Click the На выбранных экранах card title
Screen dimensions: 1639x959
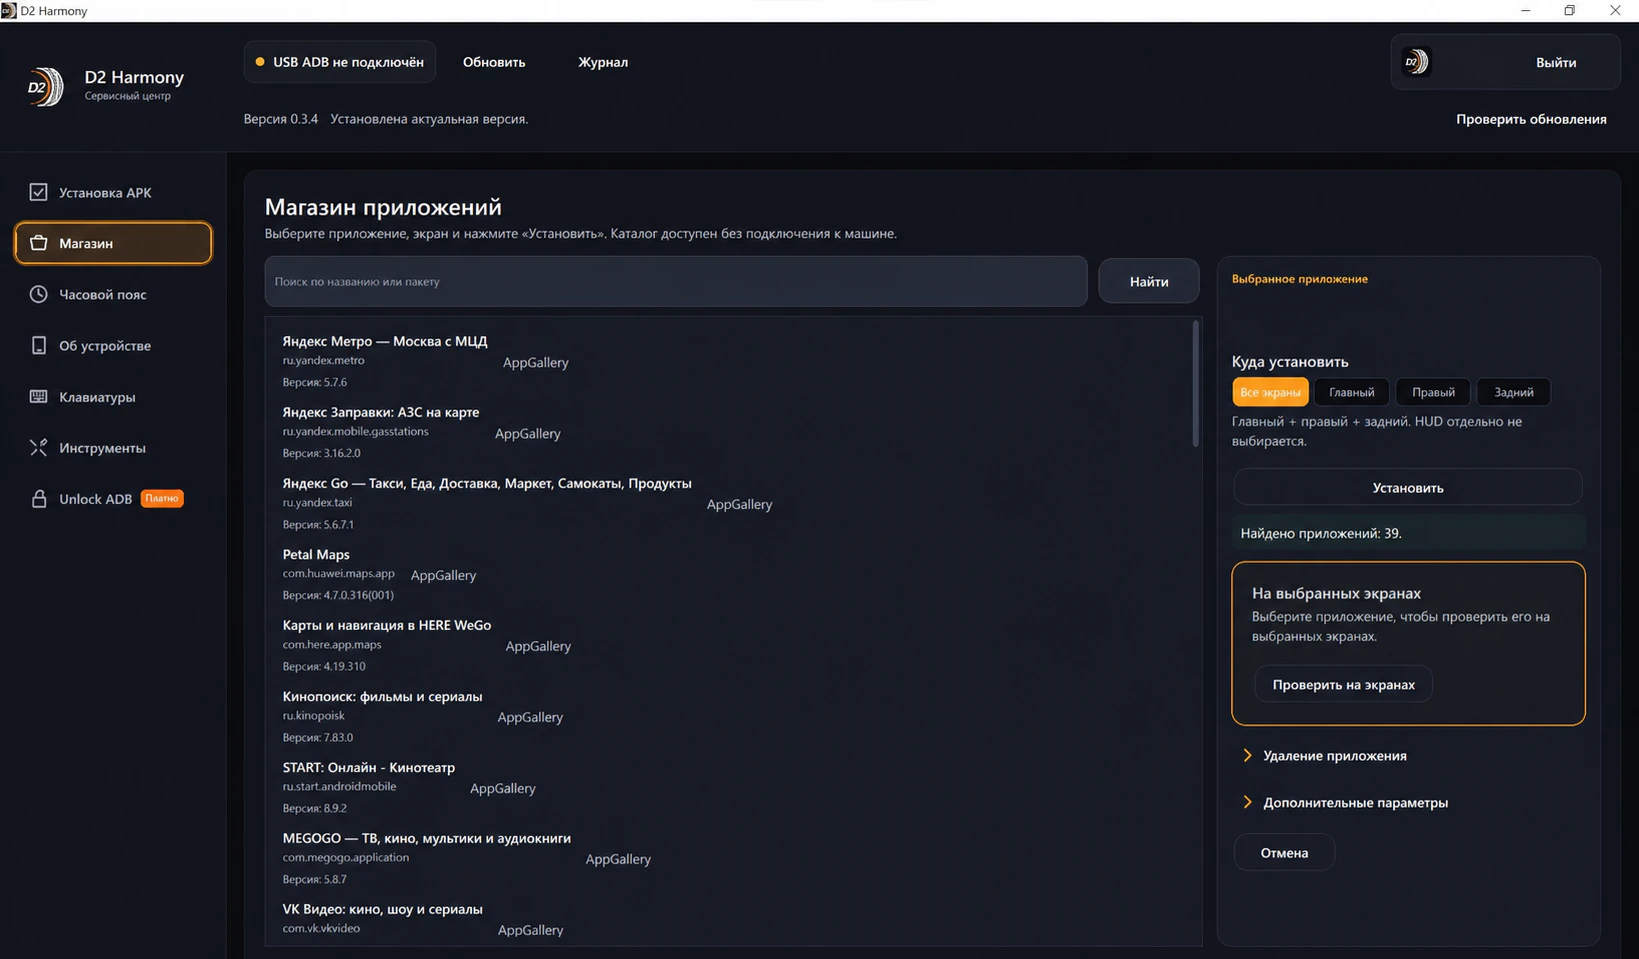click(x=1336, y=593)
